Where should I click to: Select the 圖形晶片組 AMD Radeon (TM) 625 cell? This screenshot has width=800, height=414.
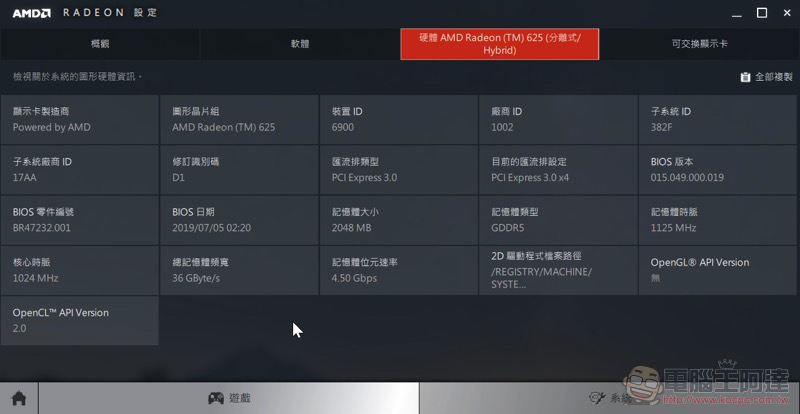[x=239, y=119]
